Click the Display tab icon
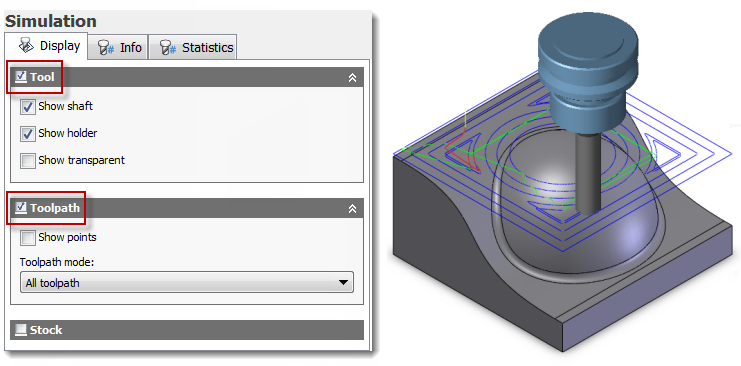Image resolution: width=741 pixels, height=366 pixels. click(26, 45)
